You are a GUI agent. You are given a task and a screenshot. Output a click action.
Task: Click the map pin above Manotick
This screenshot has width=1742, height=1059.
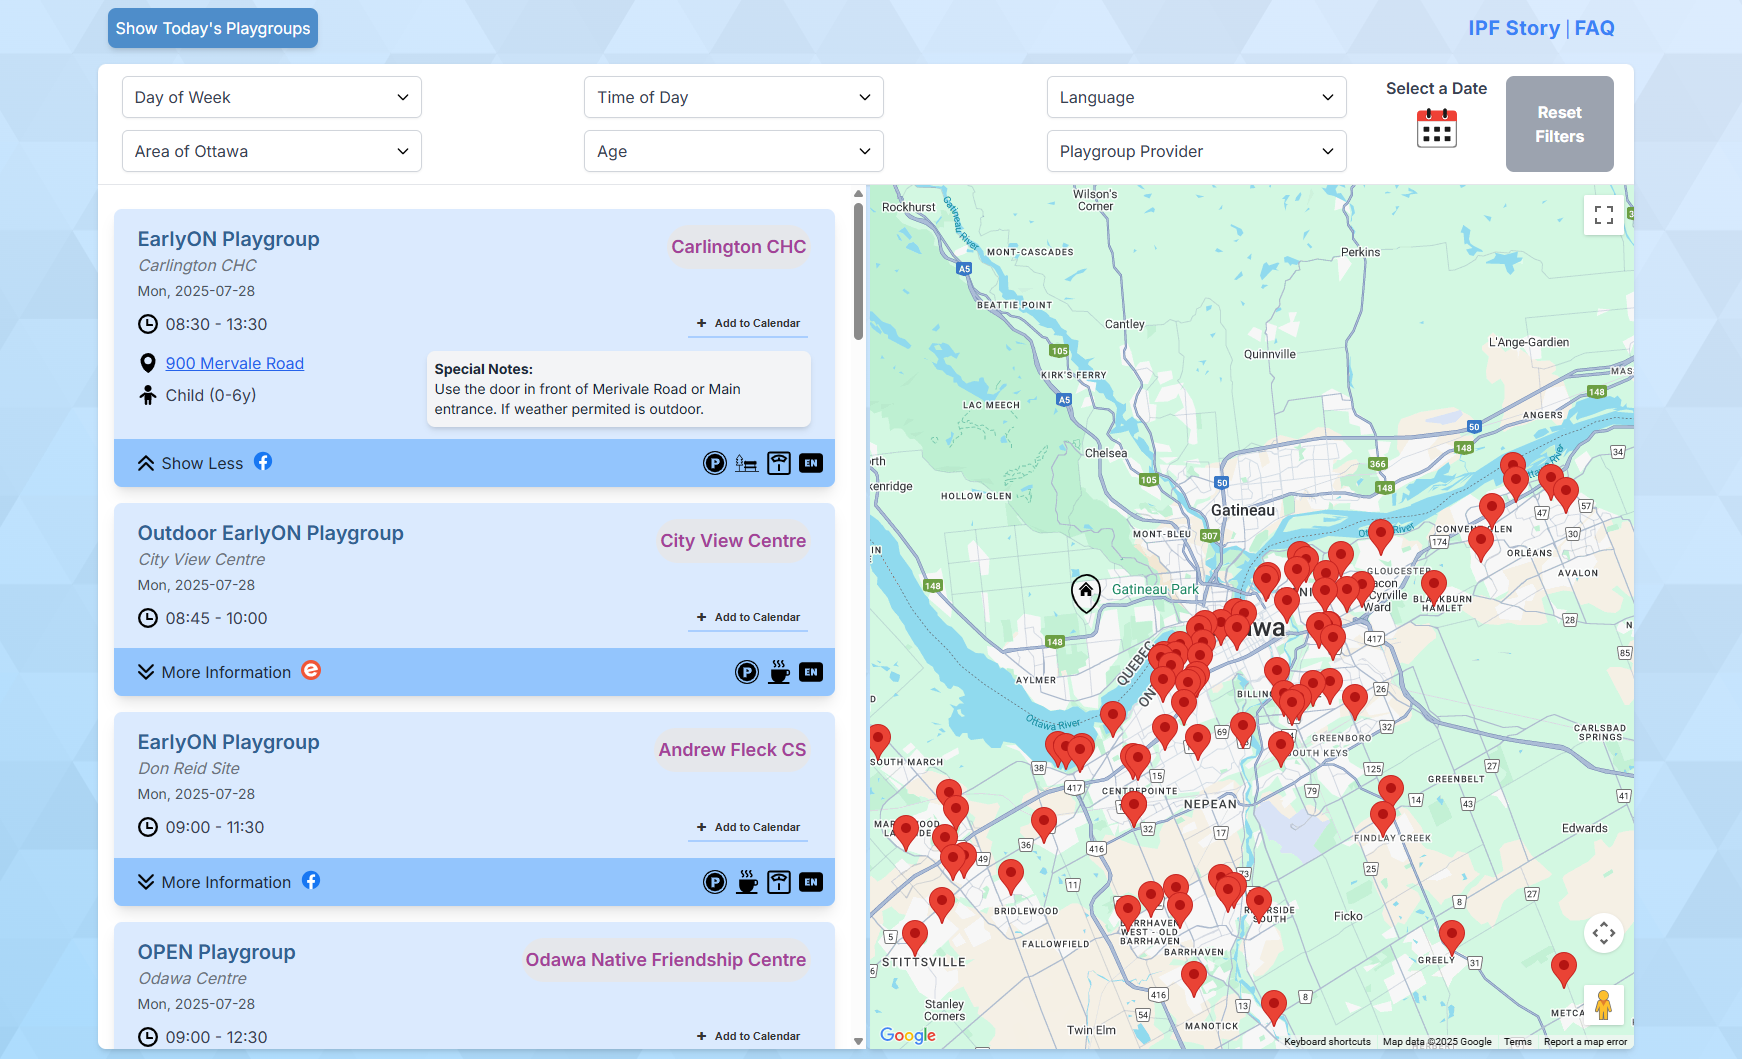[x=1274, y=1006]
